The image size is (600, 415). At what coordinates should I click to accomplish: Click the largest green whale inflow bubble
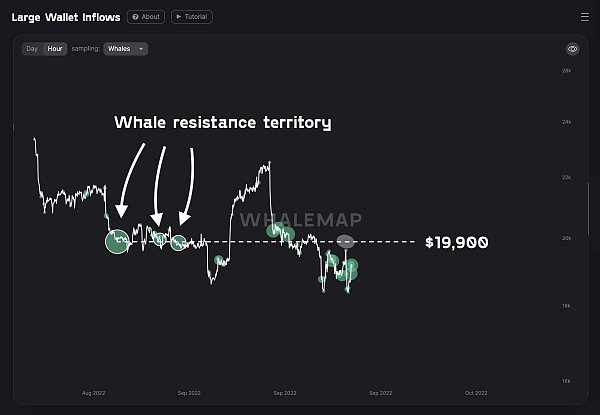(x=117, y=242)
